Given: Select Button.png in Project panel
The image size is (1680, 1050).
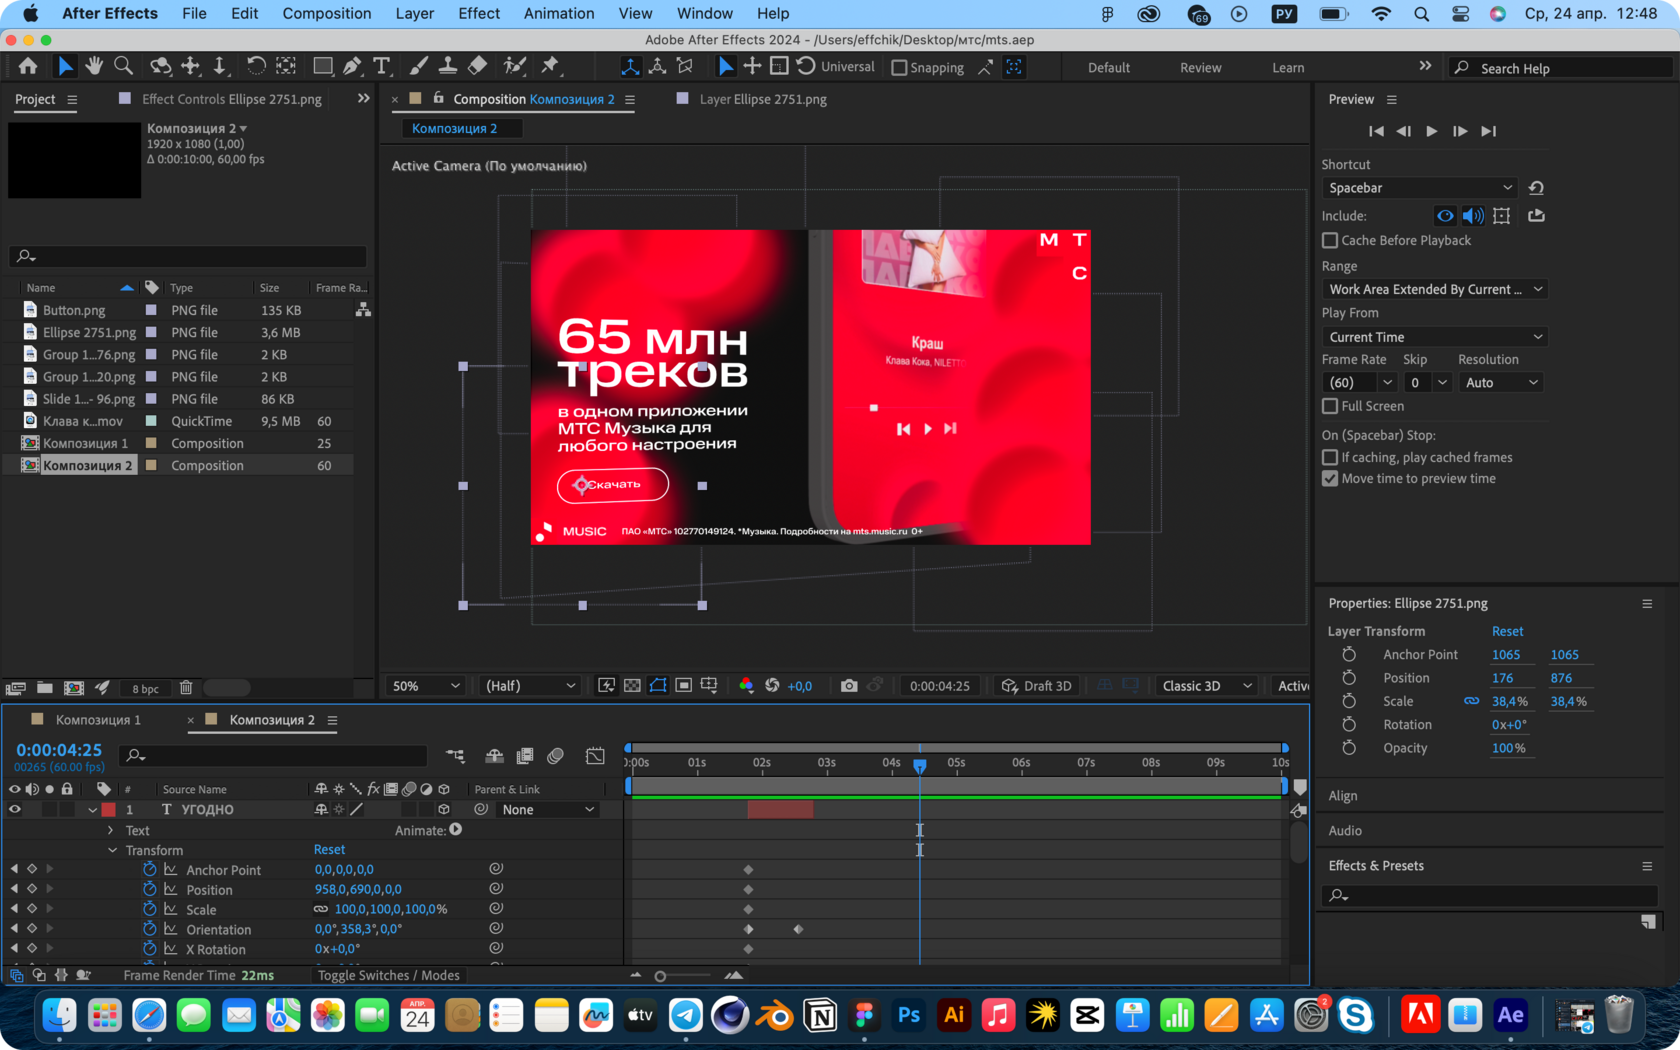Looking at the screenshot, I should coord(74,311).
